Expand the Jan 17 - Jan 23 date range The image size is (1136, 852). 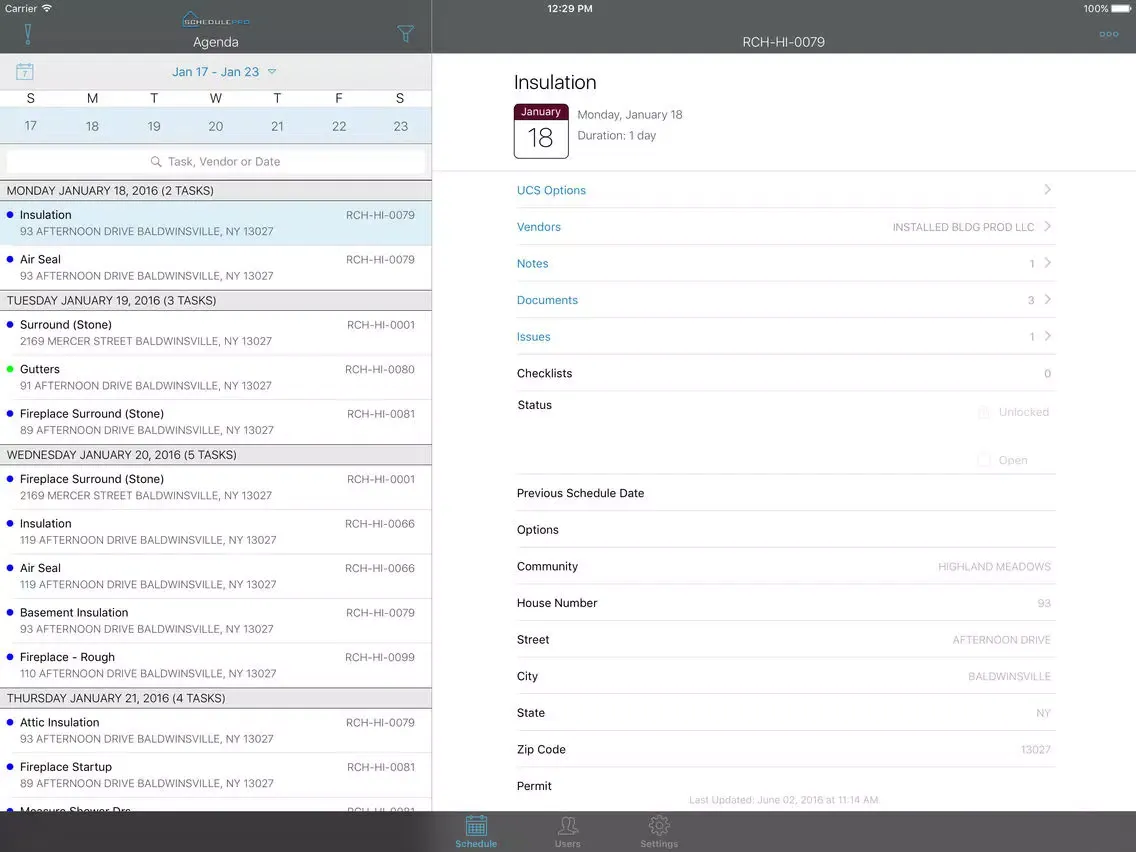click(x=224, y=72)
